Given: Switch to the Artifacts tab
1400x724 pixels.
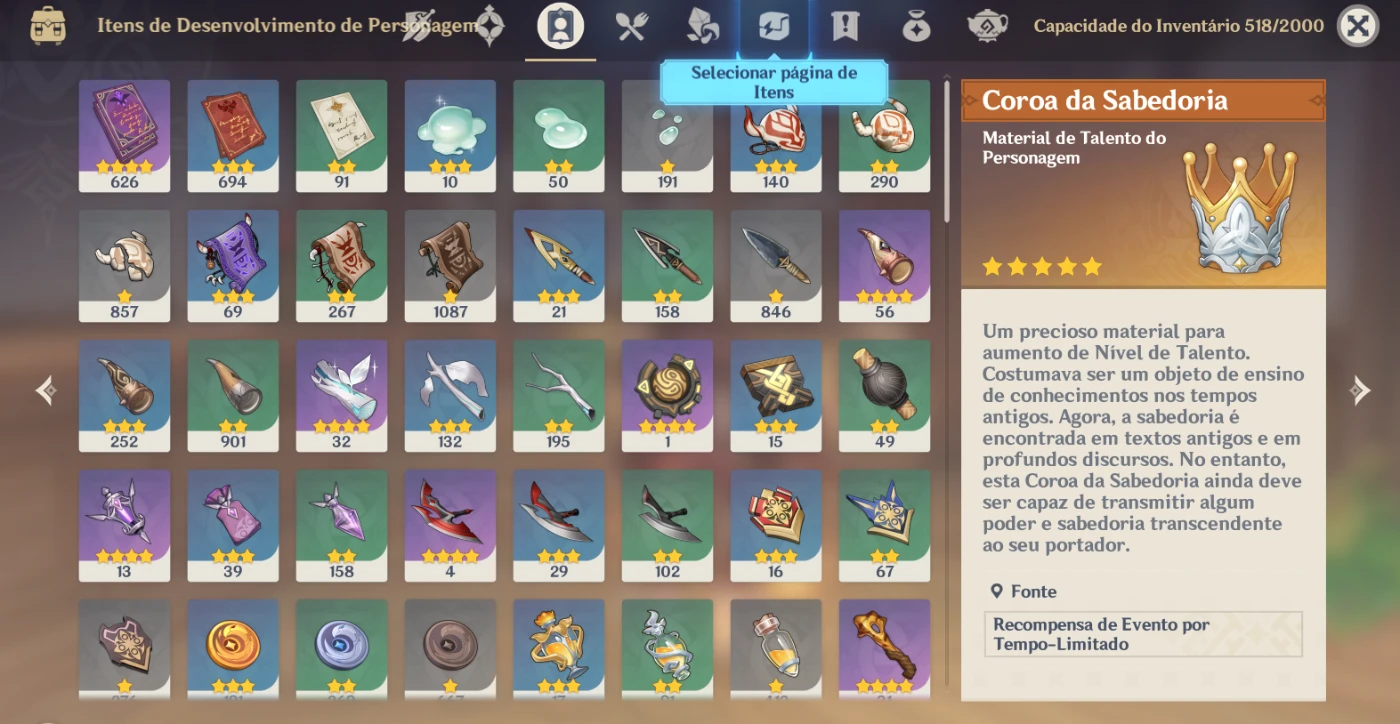Looking at the screenshot, I should click(489, 26).
